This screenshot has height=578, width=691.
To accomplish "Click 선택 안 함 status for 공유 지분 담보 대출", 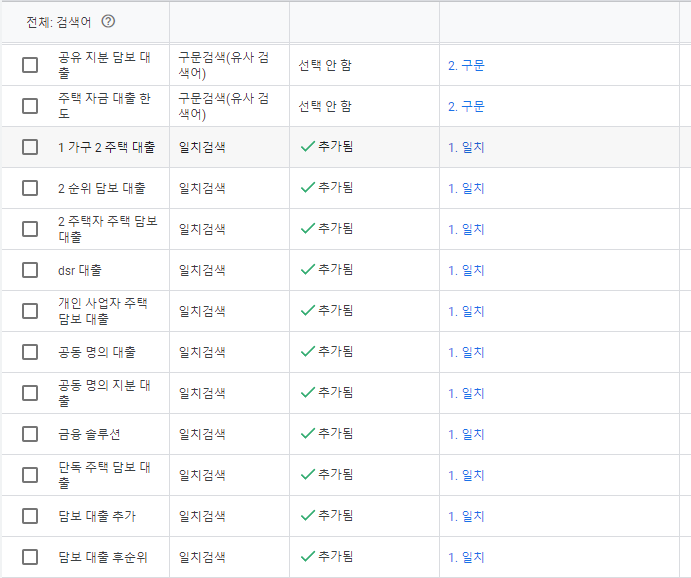I will (325, 65).
